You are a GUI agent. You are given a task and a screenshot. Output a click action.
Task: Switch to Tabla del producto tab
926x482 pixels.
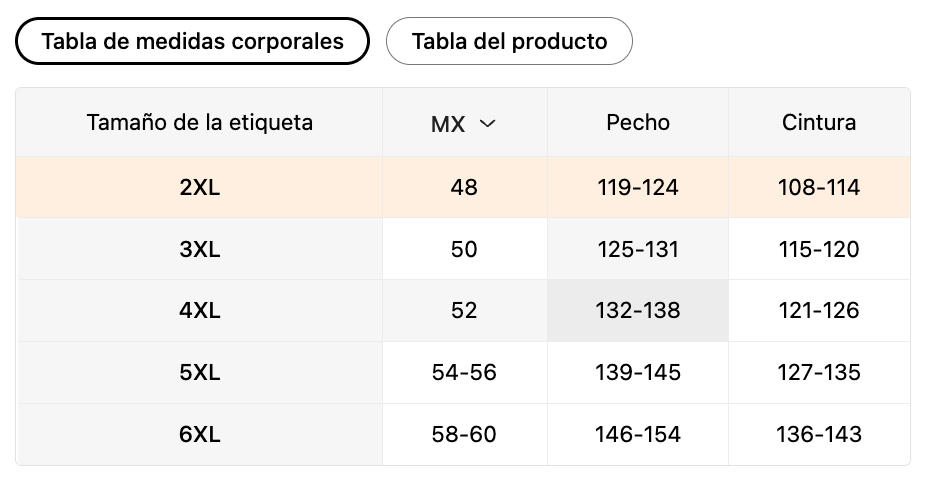(x=509, y=41)
